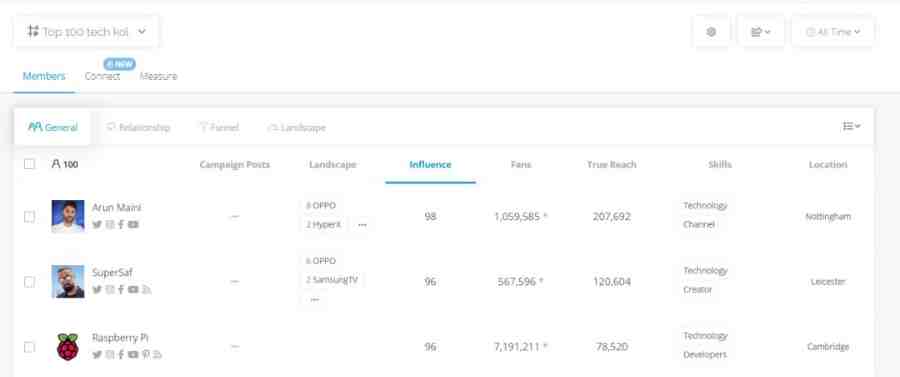
Task: Switch to the Measure tab
Action: coord(158,76)
